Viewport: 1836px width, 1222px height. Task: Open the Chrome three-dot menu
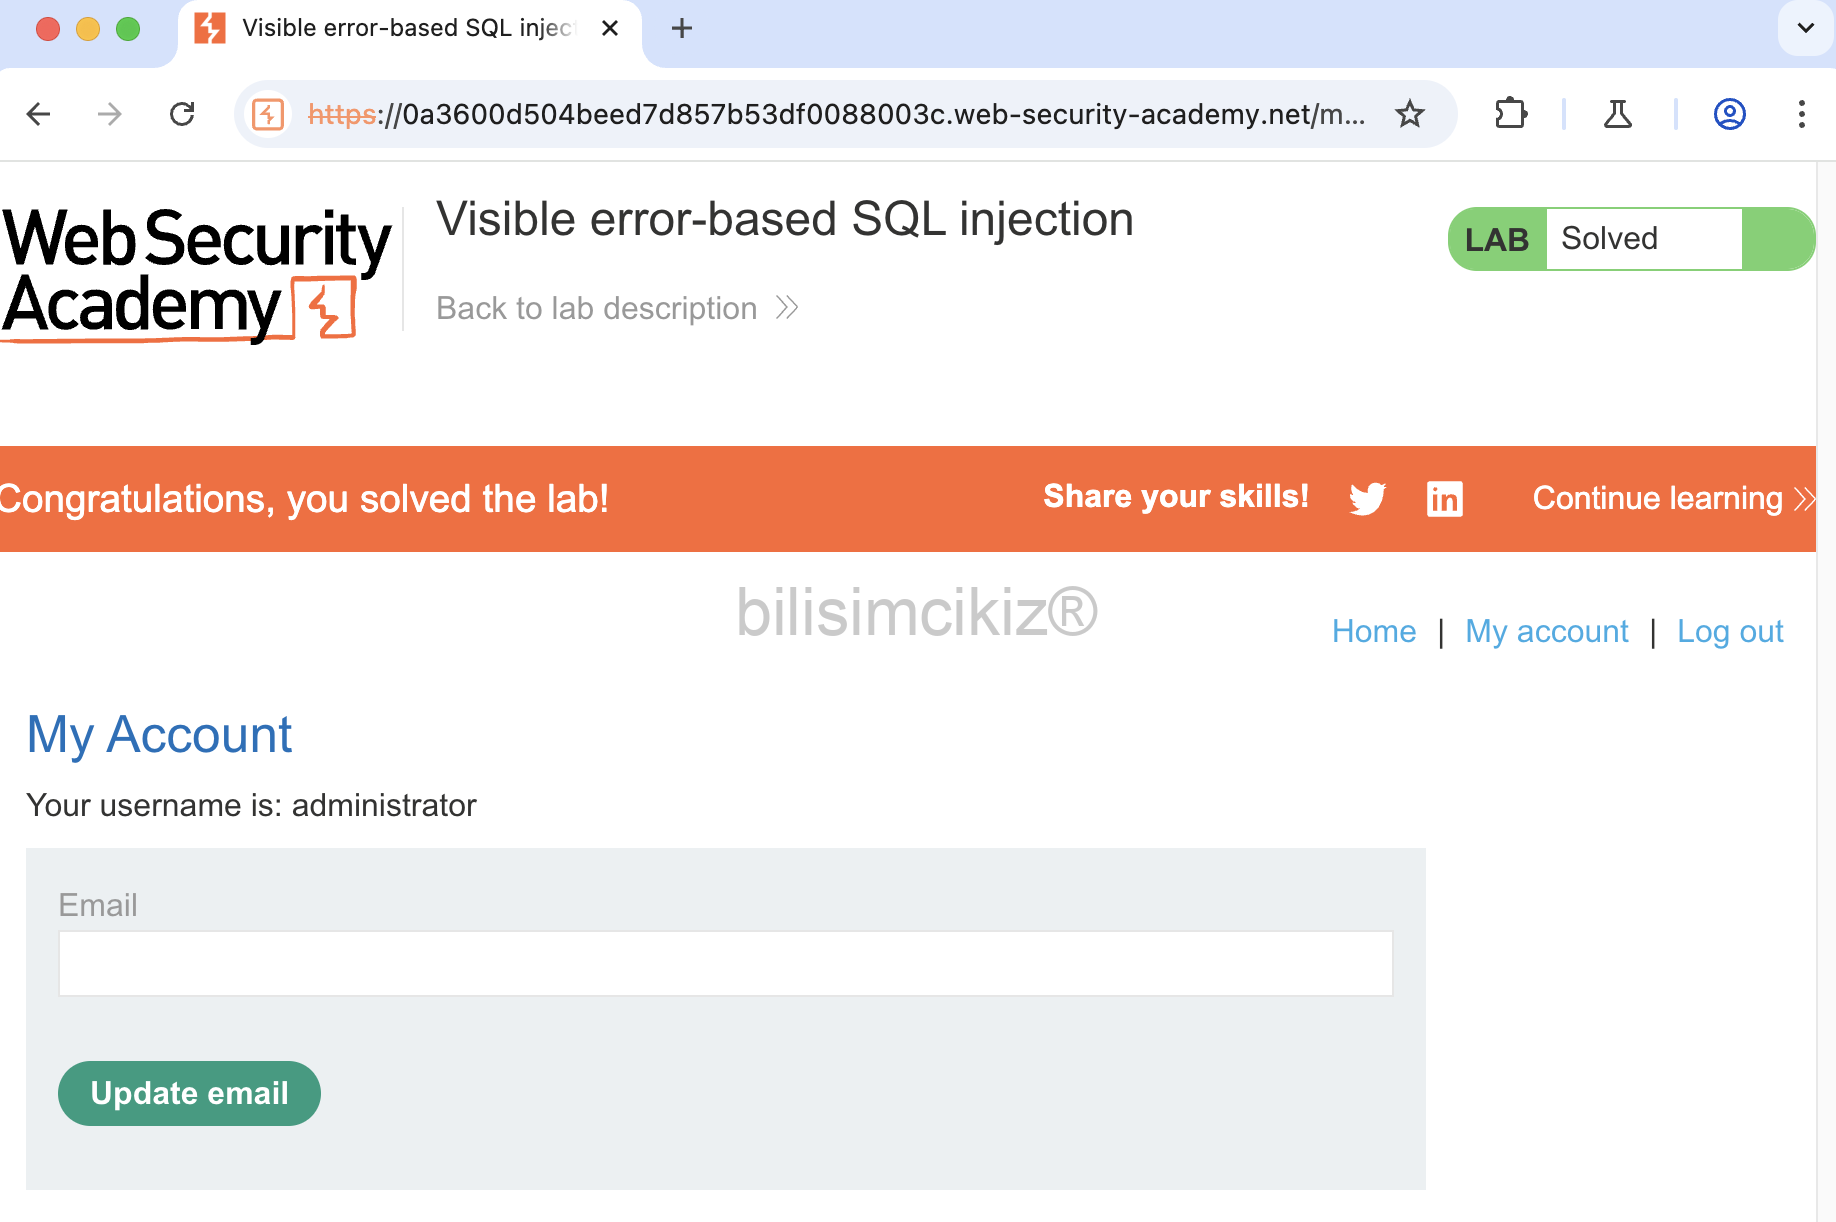coord(1802,114)
